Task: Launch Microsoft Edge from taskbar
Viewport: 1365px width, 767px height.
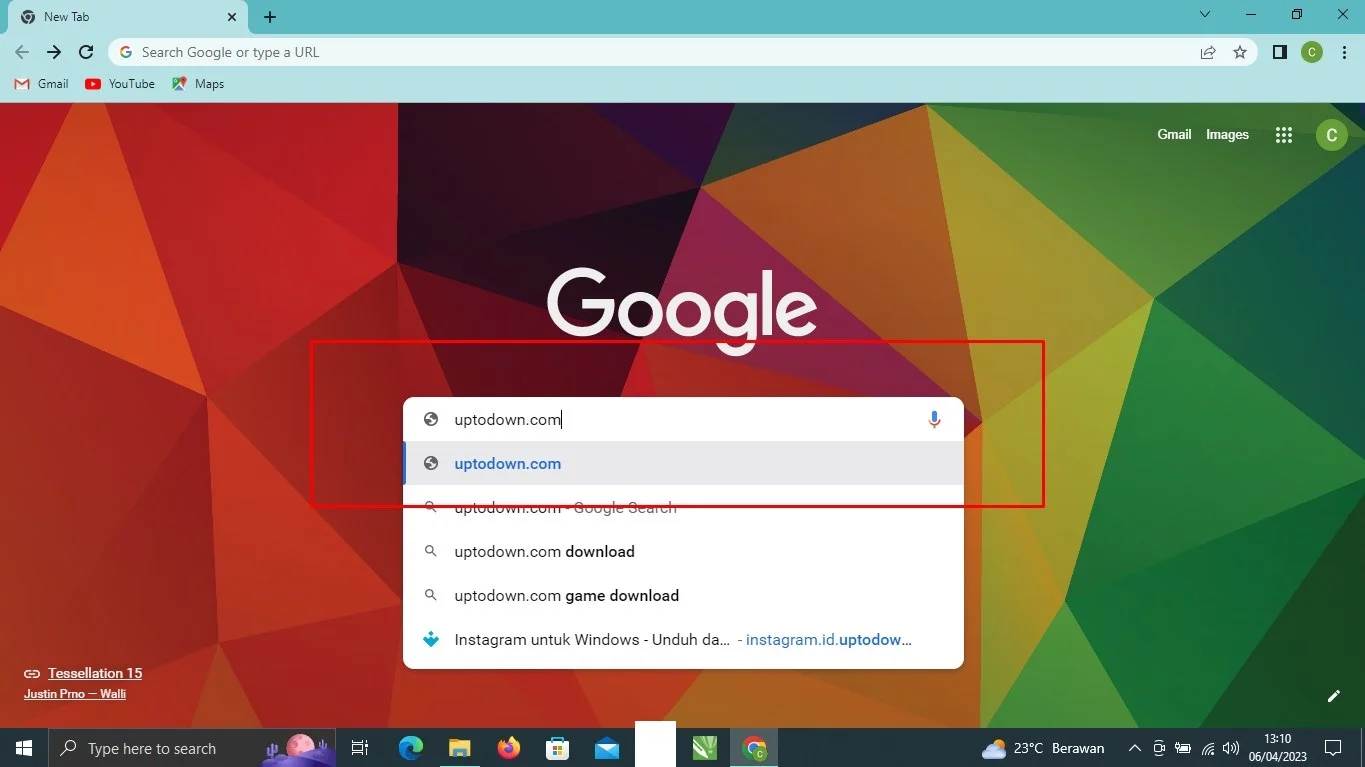Action: point(411,748)
